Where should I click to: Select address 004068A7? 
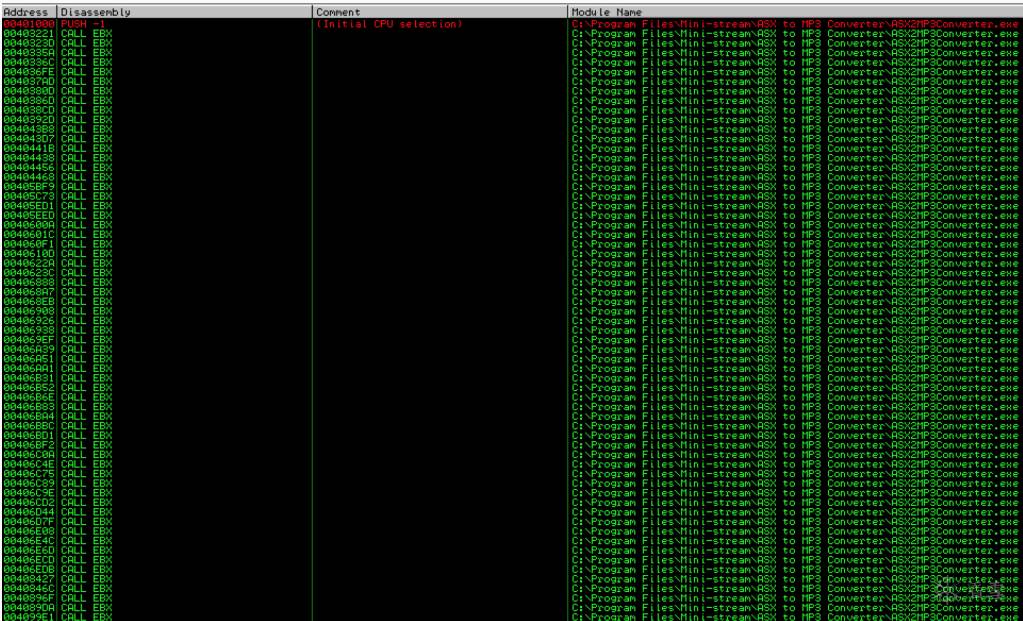pos(29,292)
